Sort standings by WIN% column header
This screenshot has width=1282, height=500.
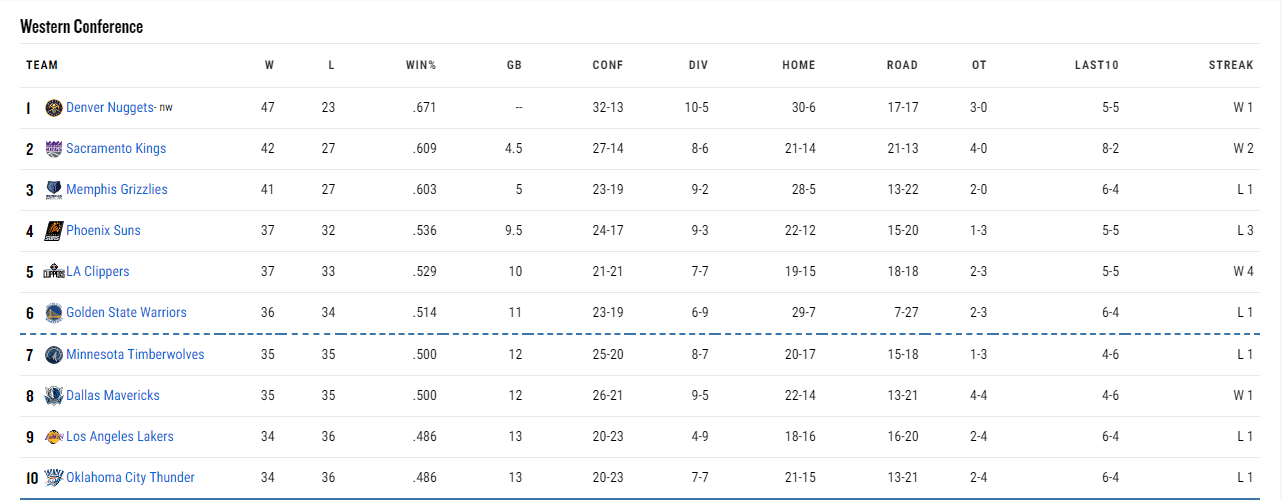[421, 65]
